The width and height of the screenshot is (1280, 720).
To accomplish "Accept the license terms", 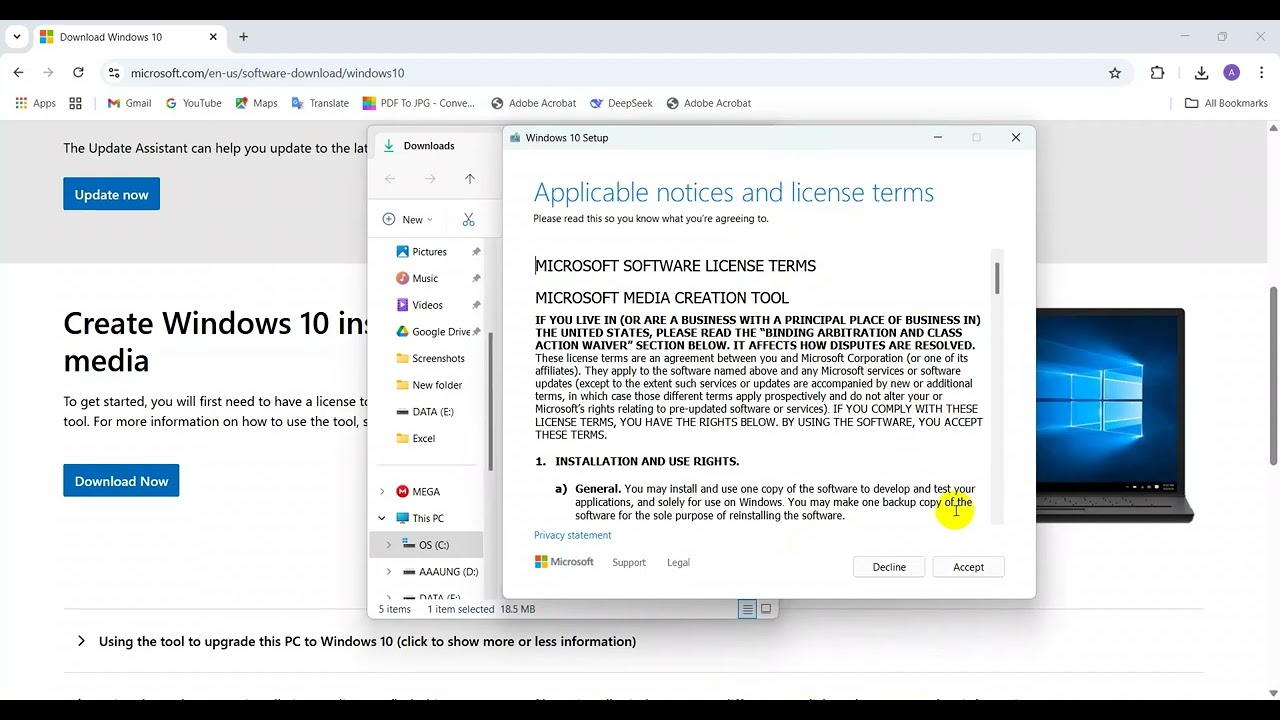I will [968, 567].
